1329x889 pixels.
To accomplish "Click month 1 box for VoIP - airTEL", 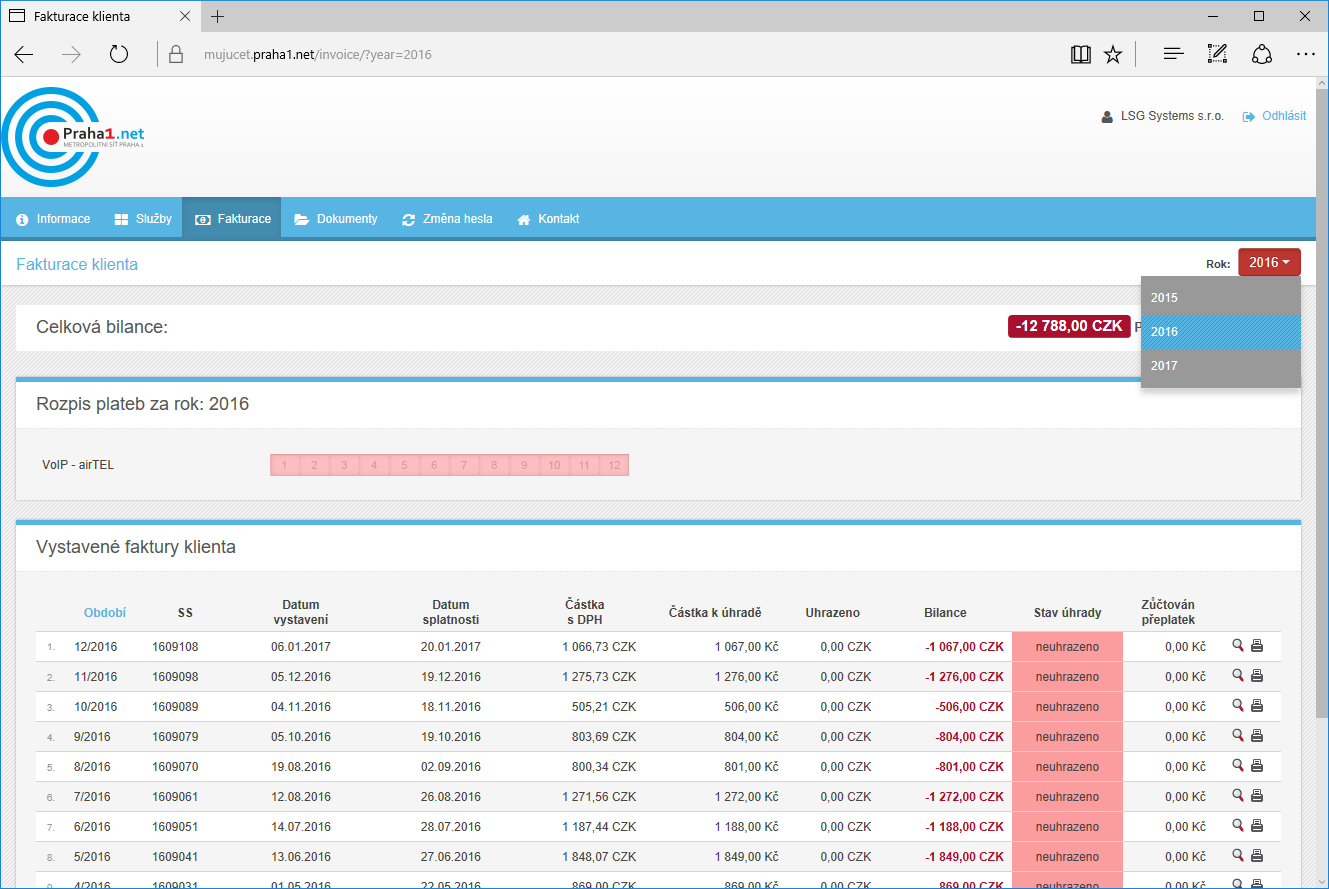I will [x=285, y=465].
